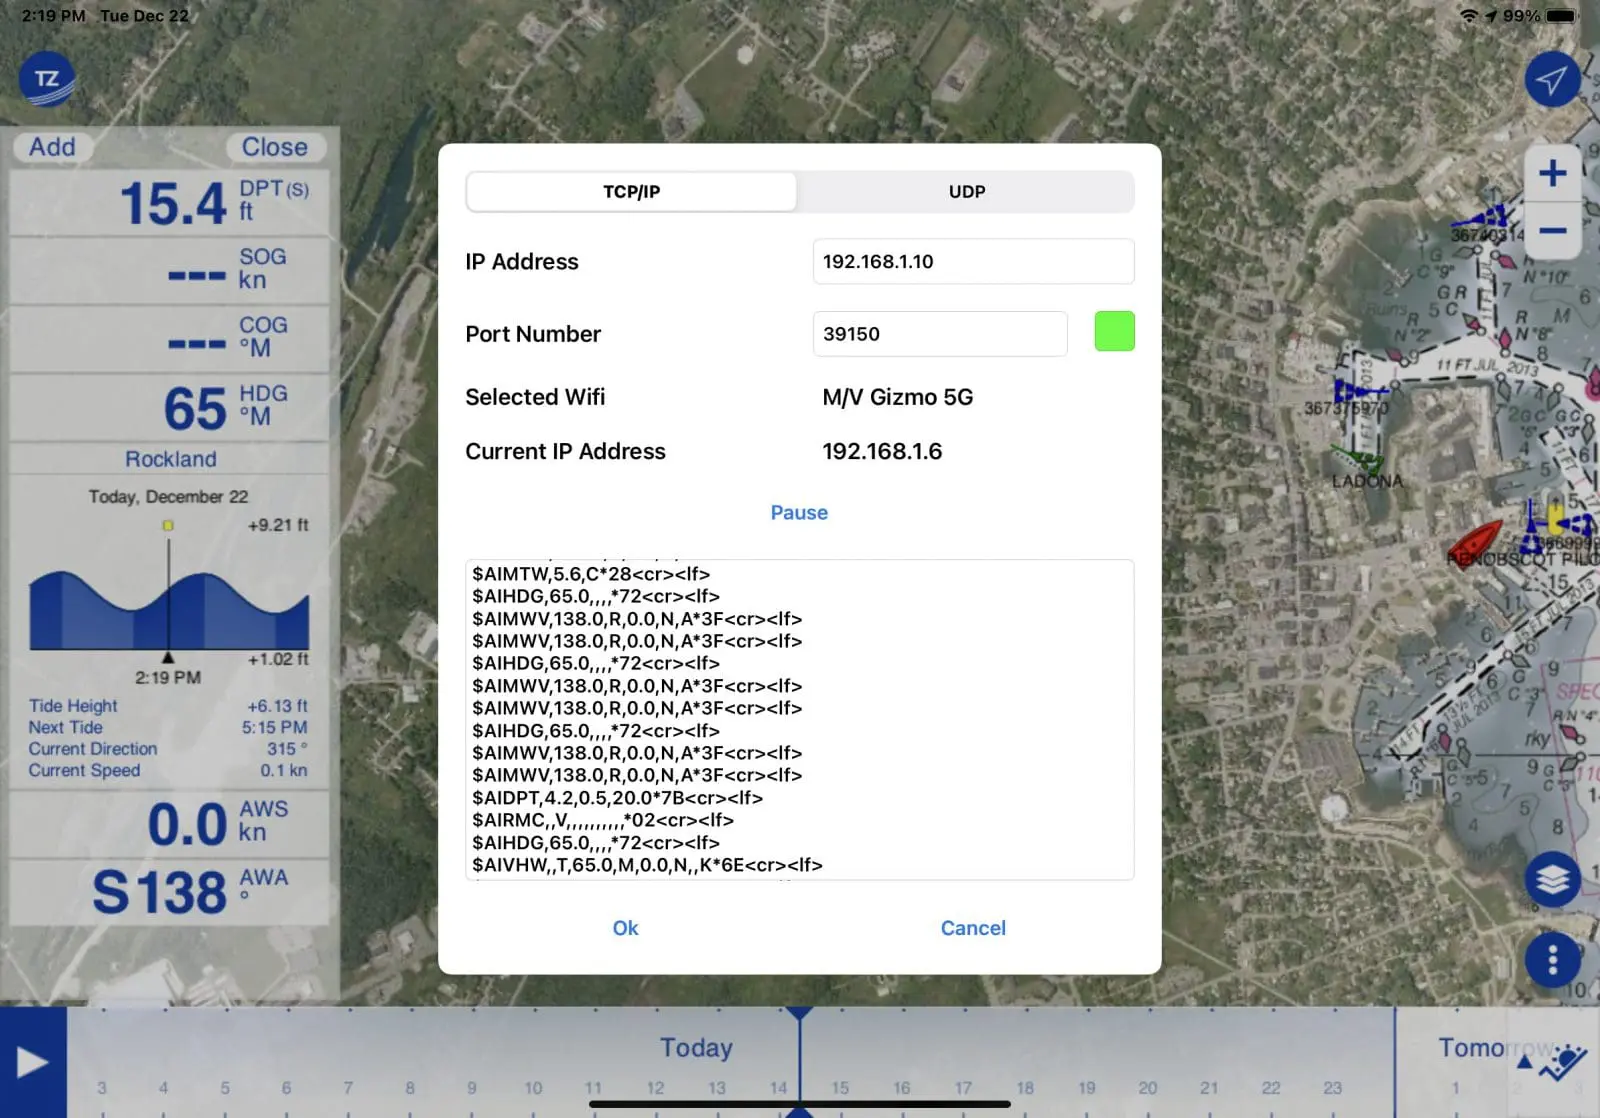Screen dimensions: 1600x1118
Task: Click the Selected Wifi value M/V Gizmo 5G
Action: (x=898, y=397)
